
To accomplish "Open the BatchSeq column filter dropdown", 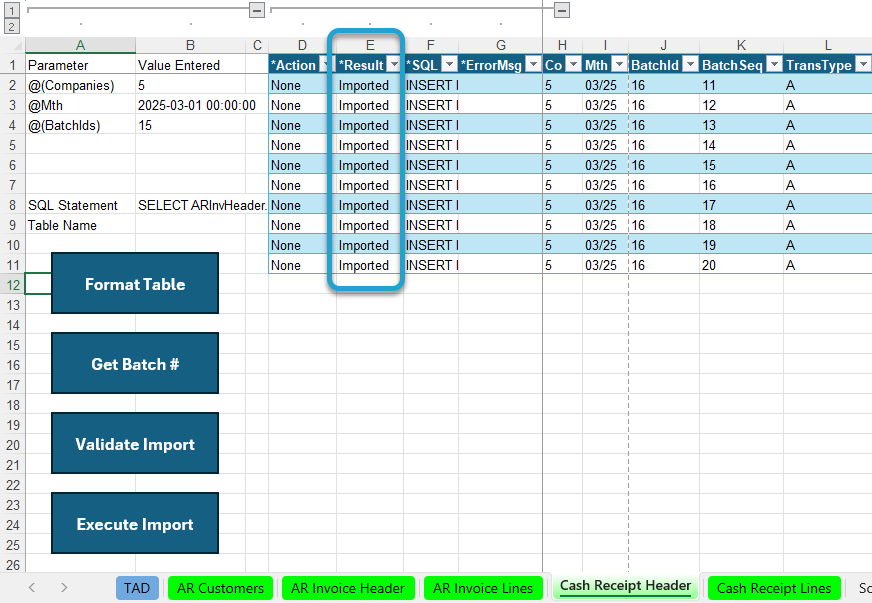I will pos(774,65).
